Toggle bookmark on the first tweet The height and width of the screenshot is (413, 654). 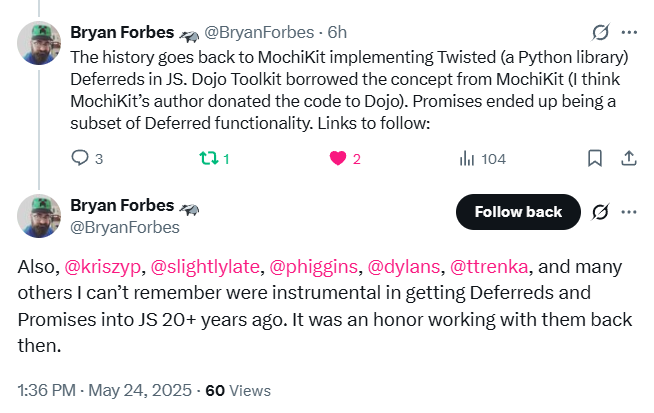point(595,159)
